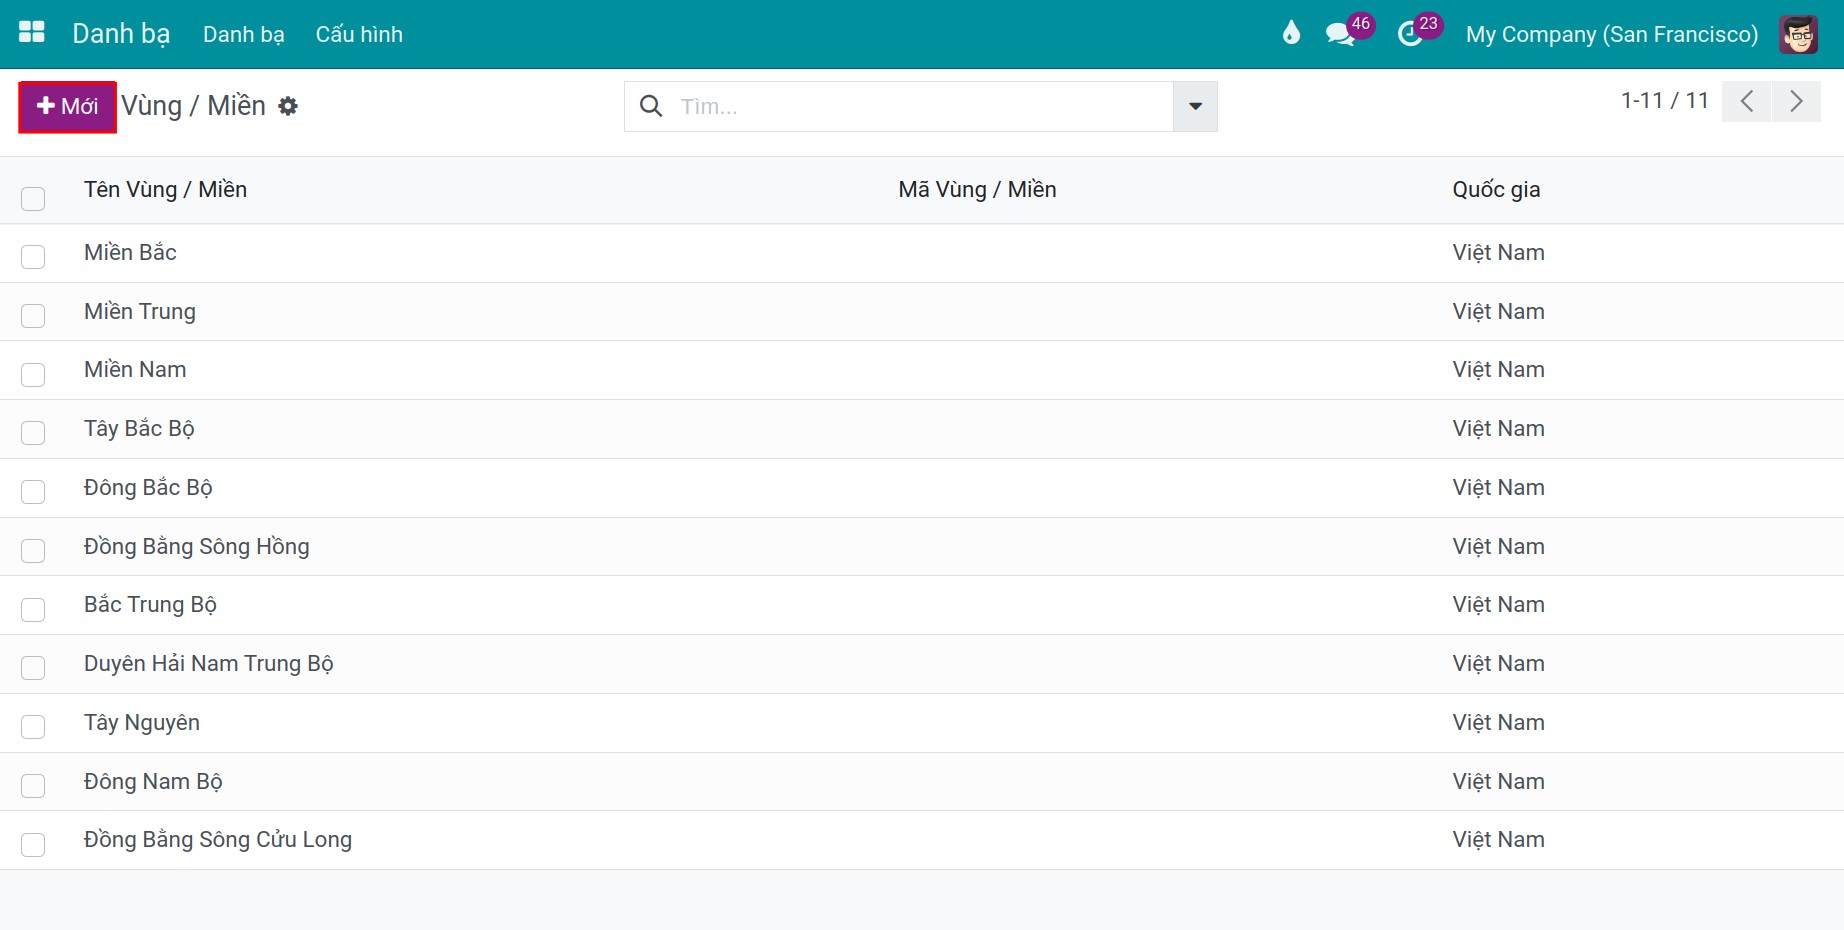Open the Tây Nguyên record
This screenshot has height=930, width=1844.
(x=142, y=722)
